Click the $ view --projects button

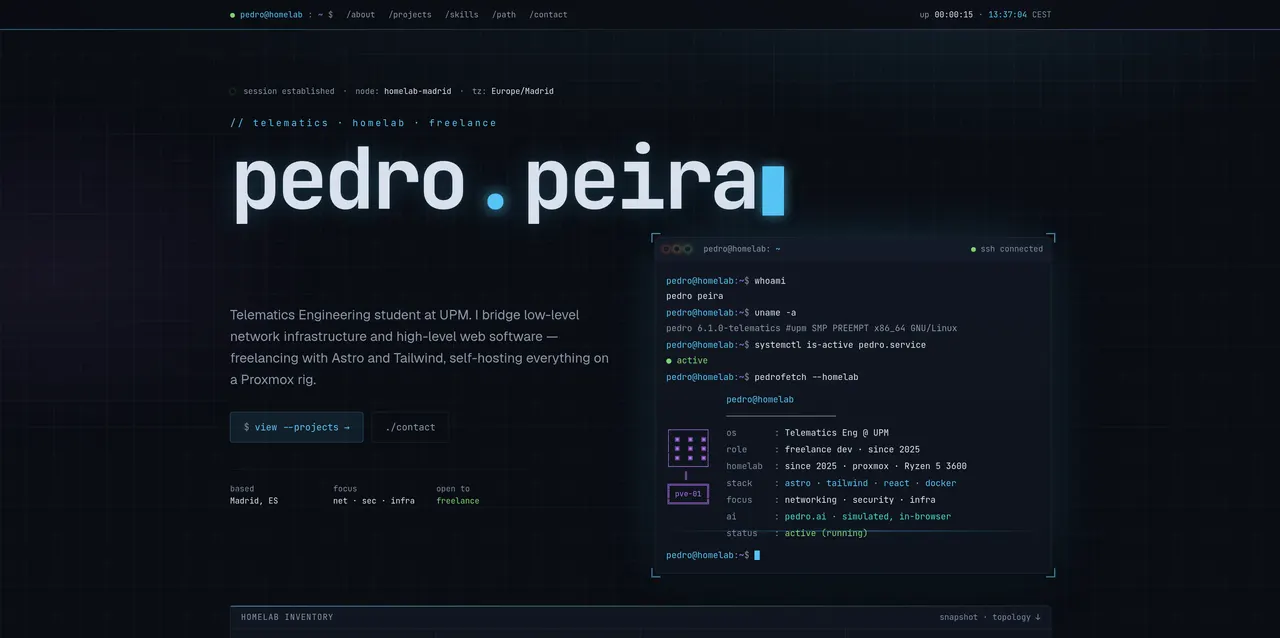[x=296, y=427]
